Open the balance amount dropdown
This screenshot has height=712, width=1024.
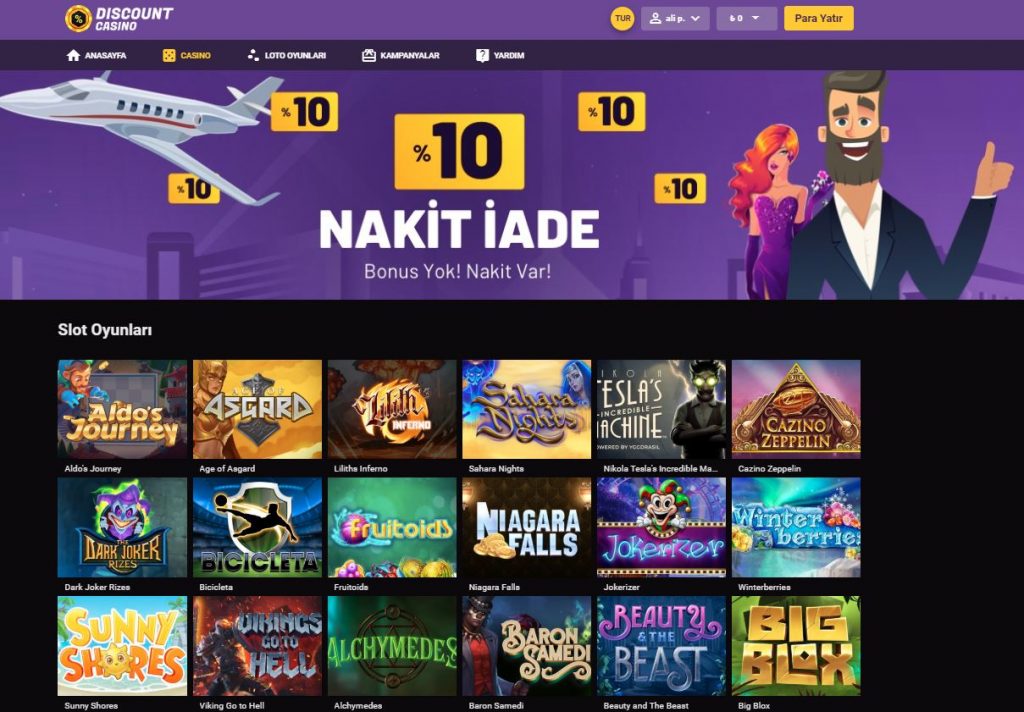point(746,18)
